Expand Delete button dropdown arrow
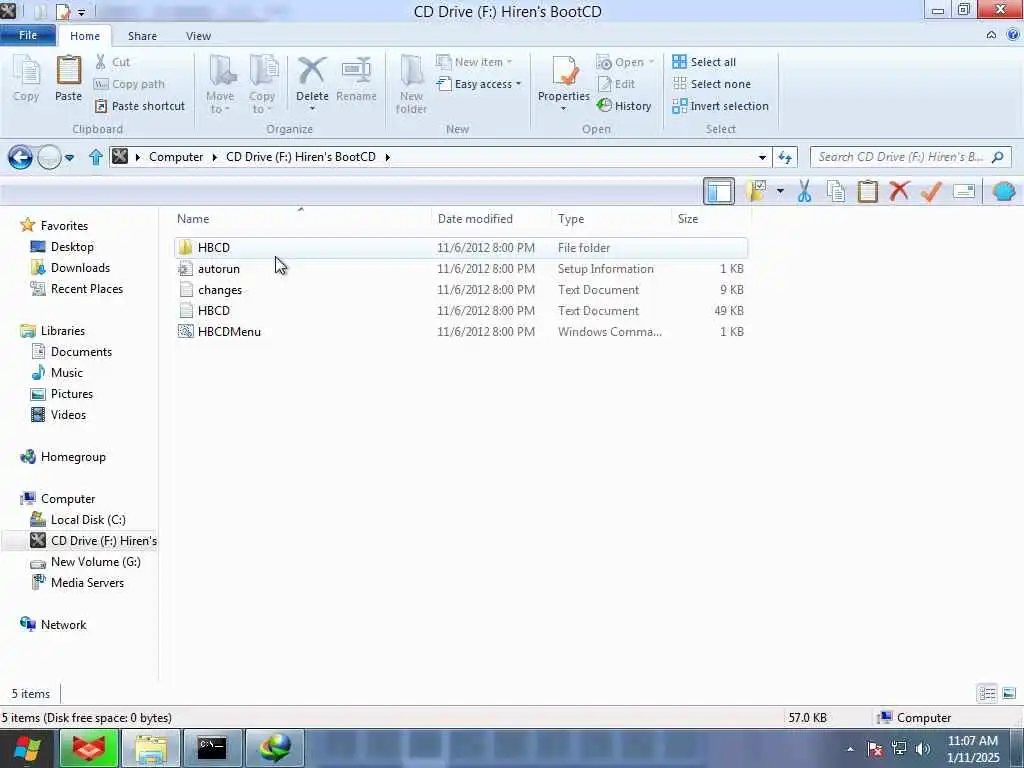The image size is (1024, 768). 312,109
